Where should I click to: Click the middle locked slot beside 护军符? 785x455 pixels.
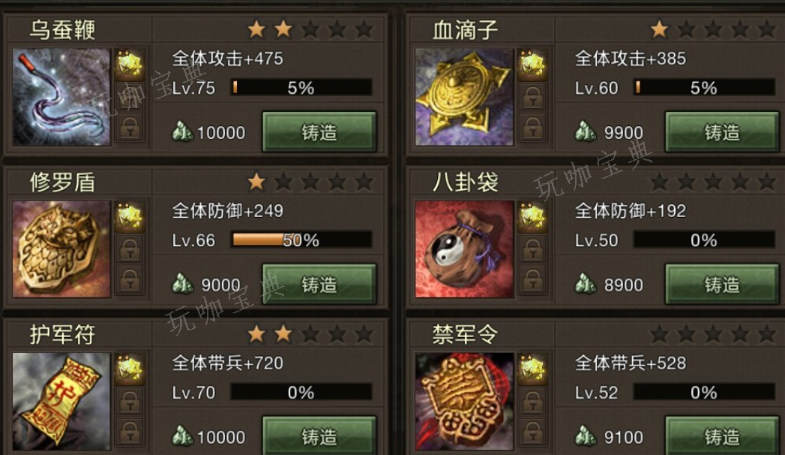coord(130,401)
